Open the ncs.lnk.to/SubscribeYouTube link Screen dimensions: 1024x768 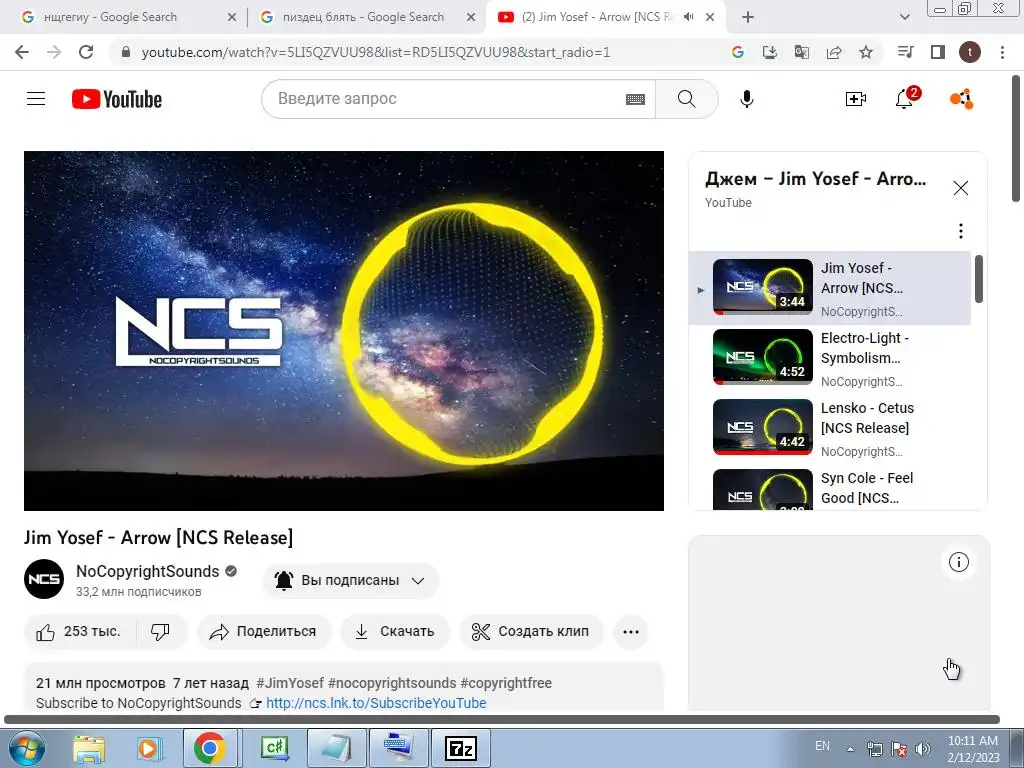(x=376, y=703)
